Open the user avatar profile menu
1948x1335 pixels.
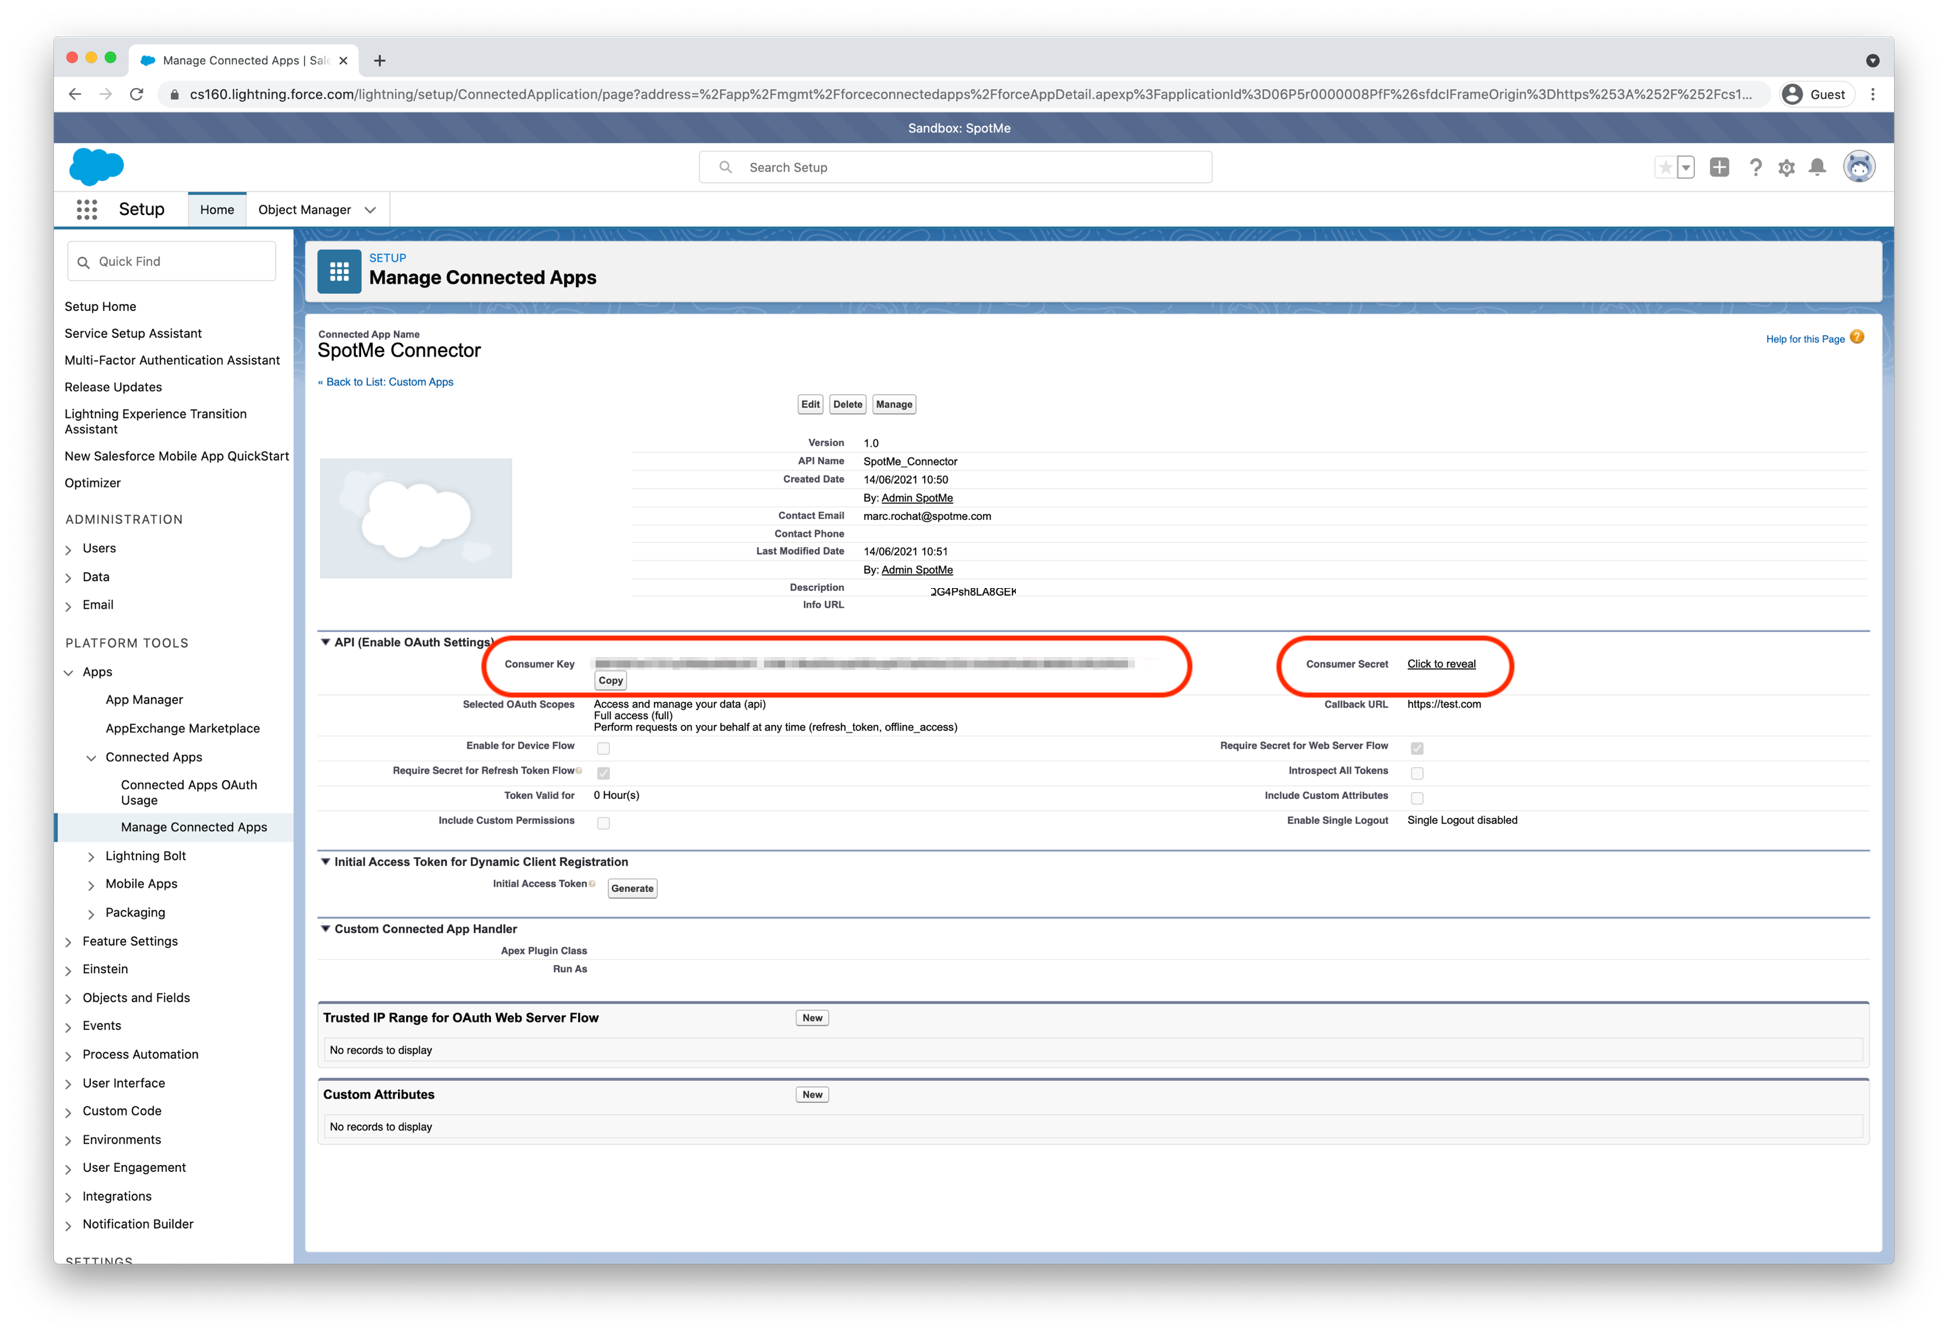point(1859,167)
